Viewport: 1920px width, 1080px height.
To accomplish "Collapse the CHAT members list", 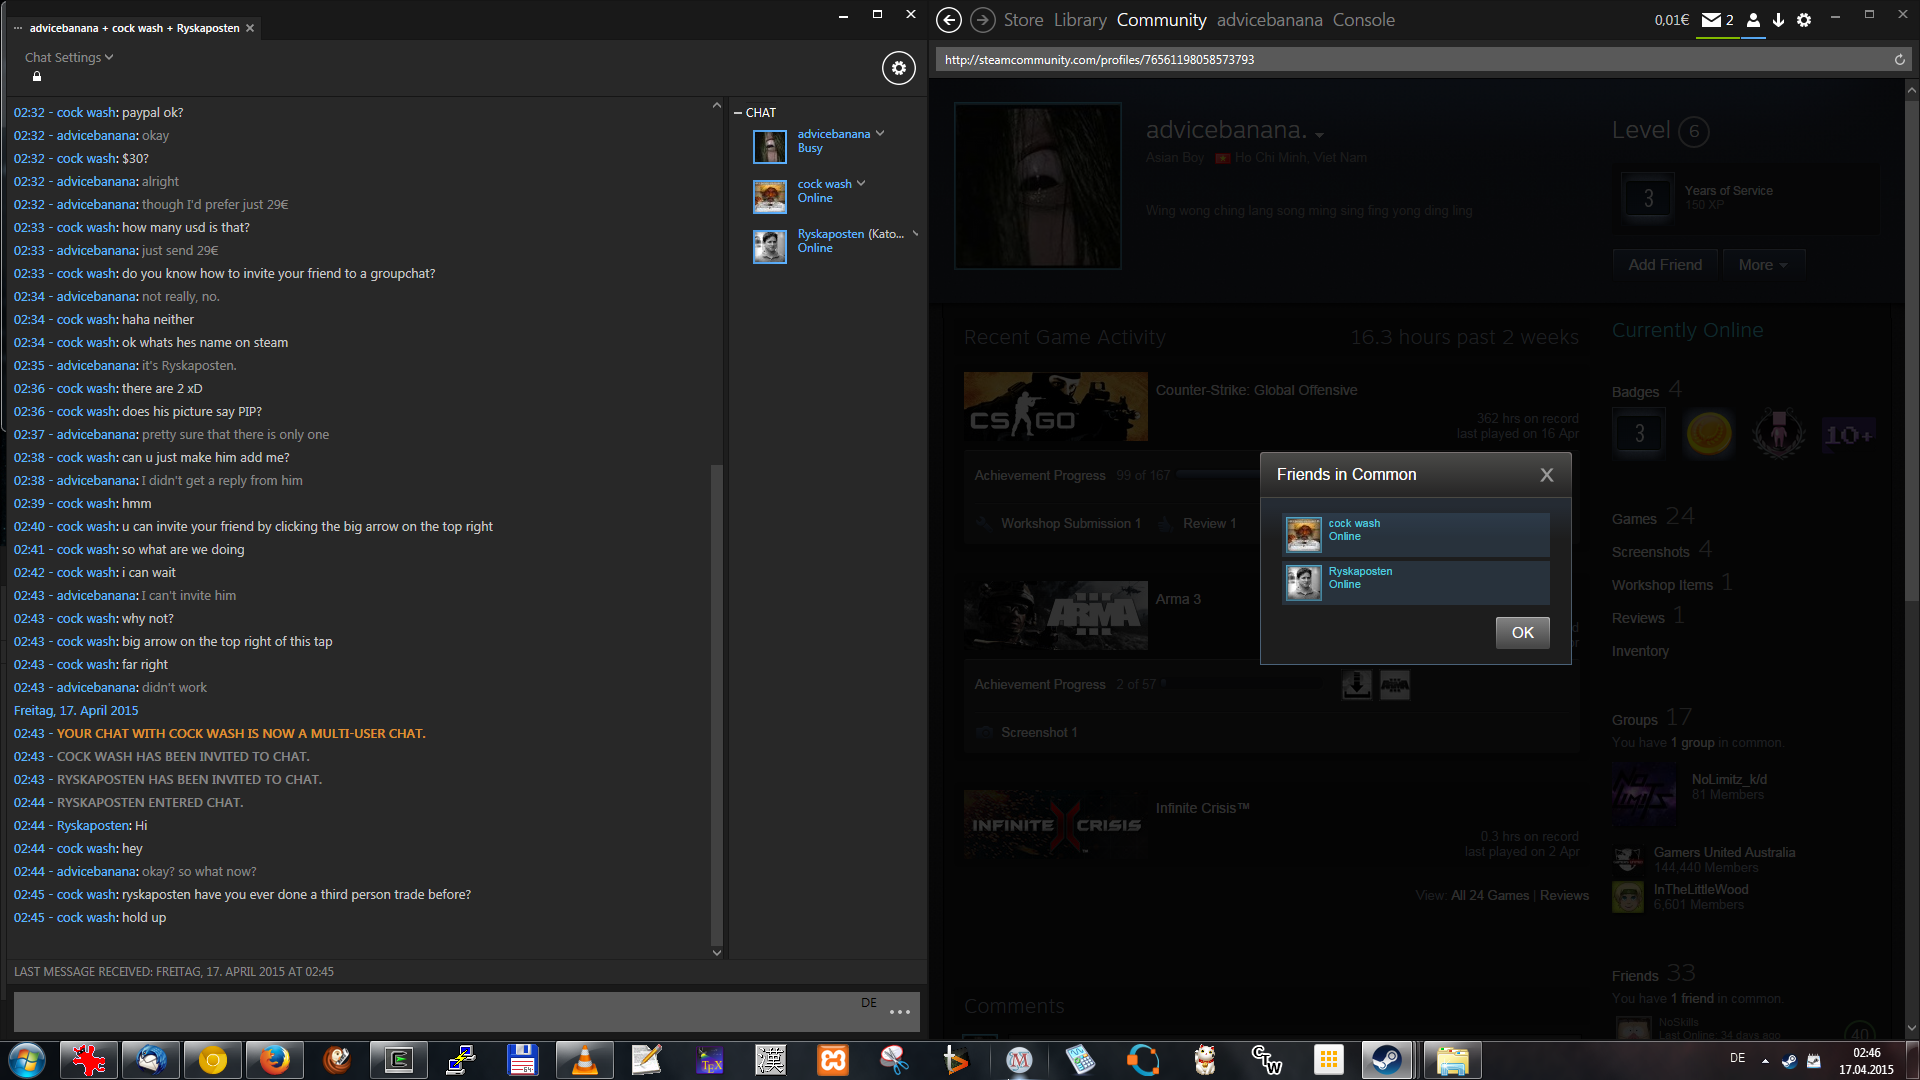I will coord(738,113).
